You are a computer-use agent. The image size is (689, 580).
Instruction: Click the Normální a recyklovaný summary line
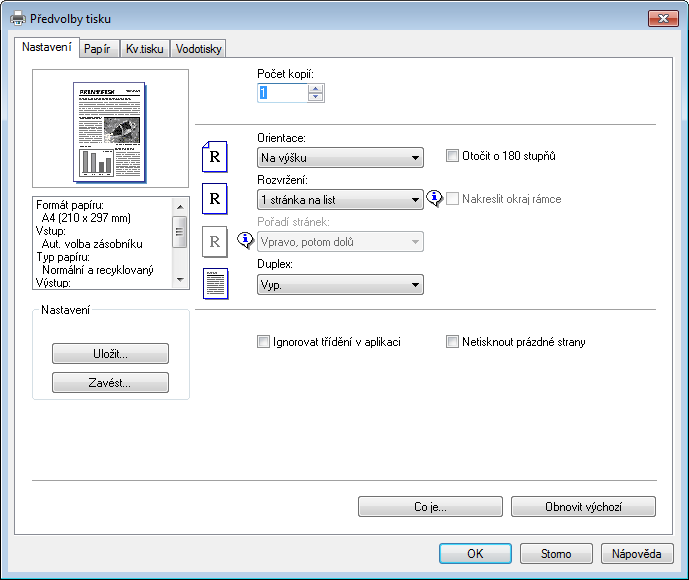98,270
